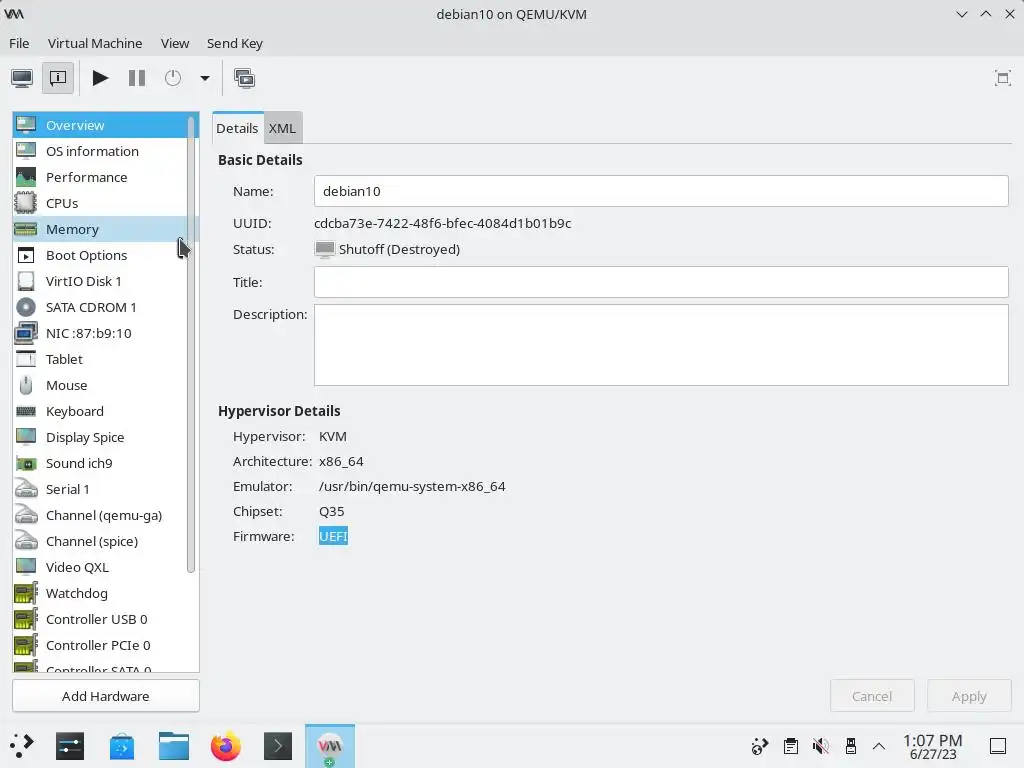Open the Virtual Machine menu
Viewport: 1024px width, 768px height.
95,43
